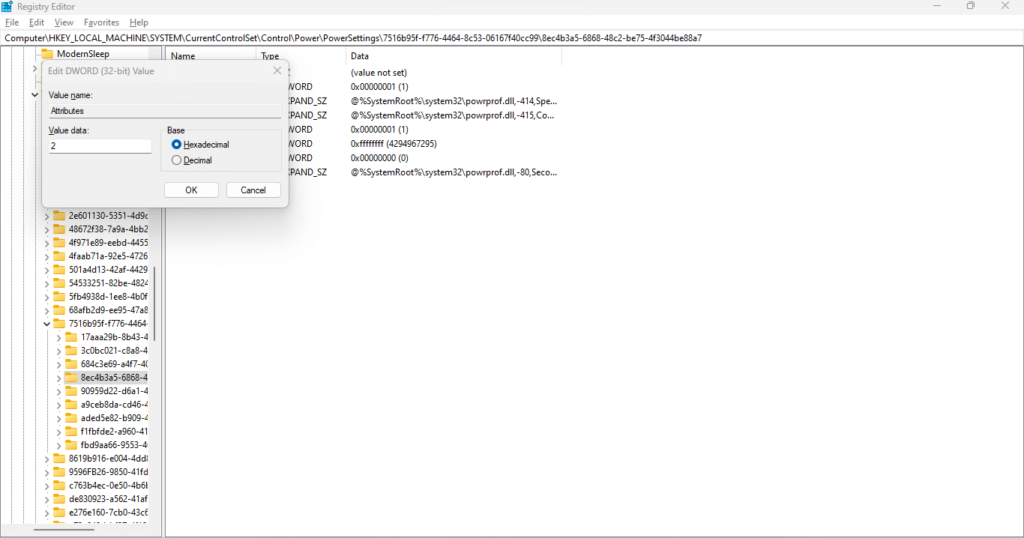Select the 90959d22-d6a1 subkey

pos(114,391)
